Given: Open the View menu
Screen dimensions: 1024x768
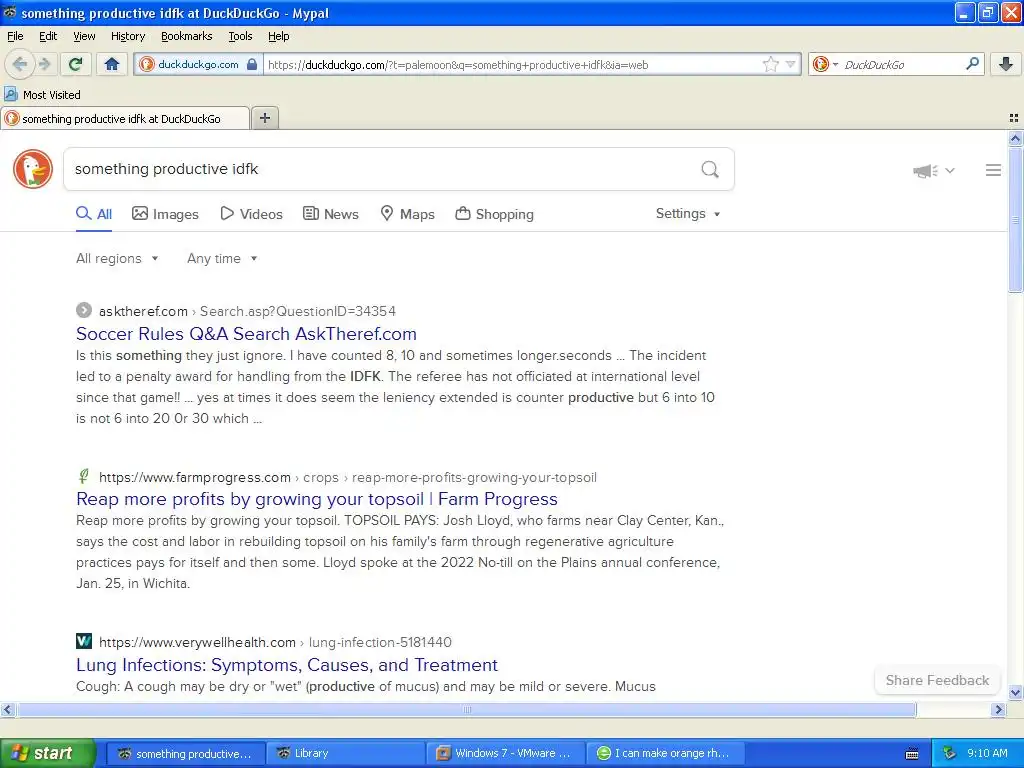Looking at the screenshot, I should [x=84, y=36].
